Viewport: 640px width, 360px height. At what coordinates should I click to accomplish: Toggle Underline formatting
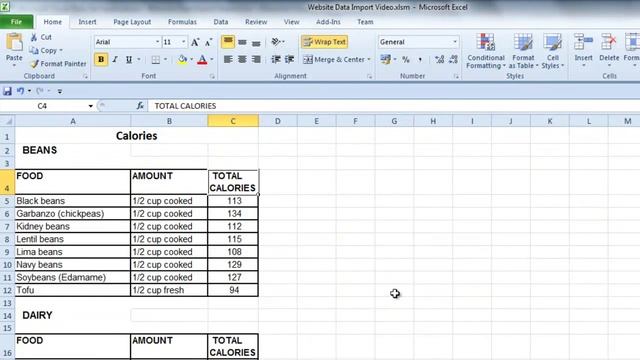click(129, 60)
